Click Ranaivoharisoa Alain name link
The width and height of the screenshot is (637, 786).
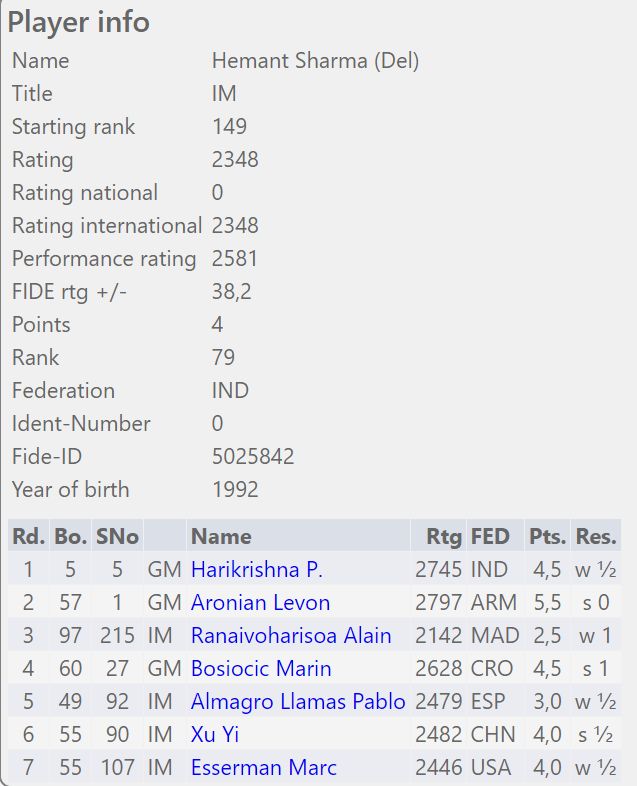291,636
